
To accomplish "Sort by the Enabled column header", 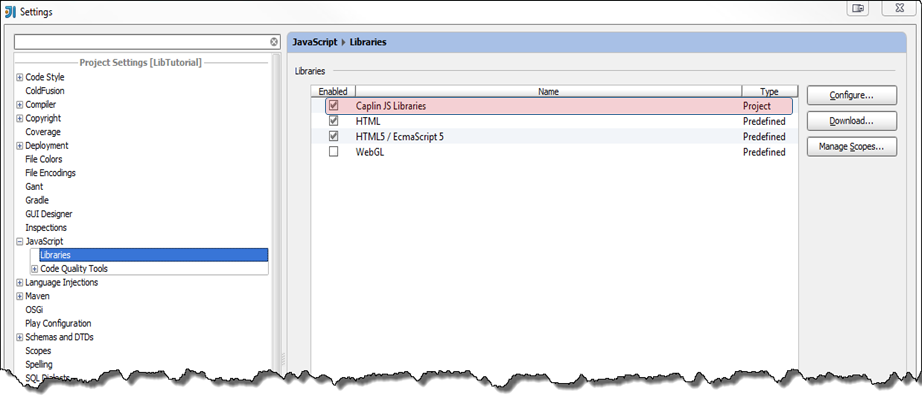I will tap(333, 91).
